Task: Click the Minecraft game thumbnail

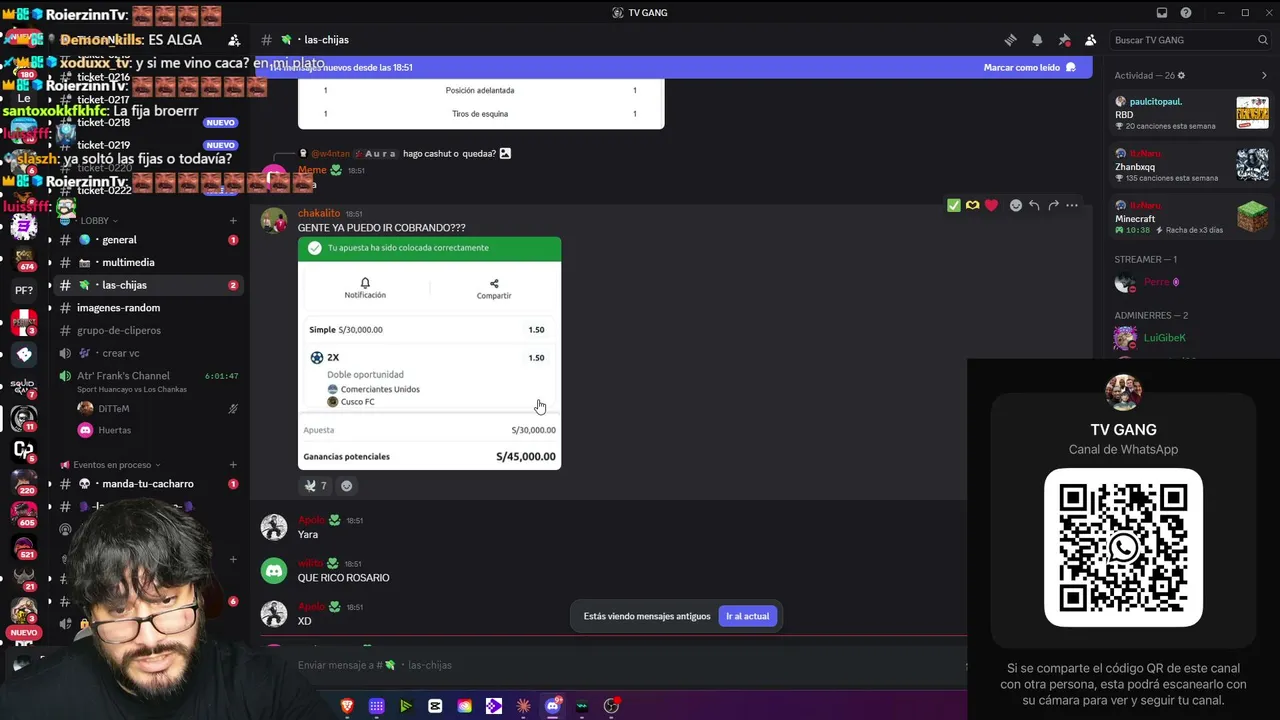Action: point(1253,217)
